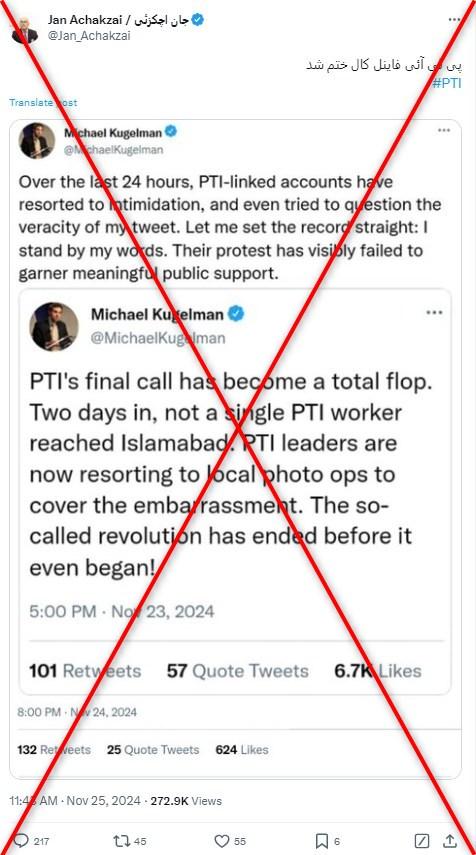
Task: Like the post with 55 likes
Action: point(221,840)
